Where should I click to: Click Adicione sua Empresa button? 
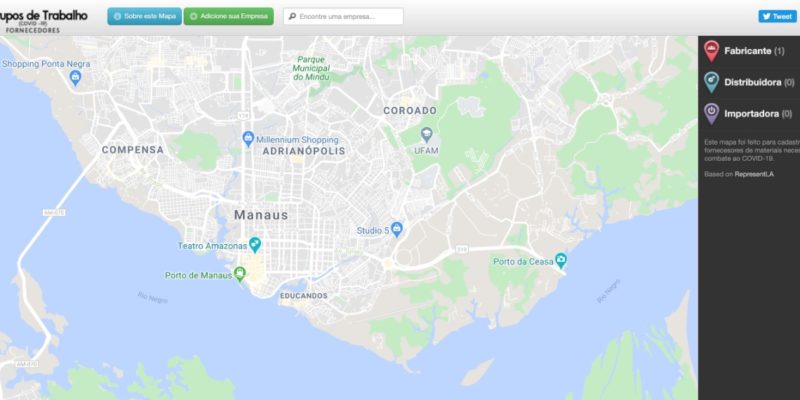[x=229, y=16]
